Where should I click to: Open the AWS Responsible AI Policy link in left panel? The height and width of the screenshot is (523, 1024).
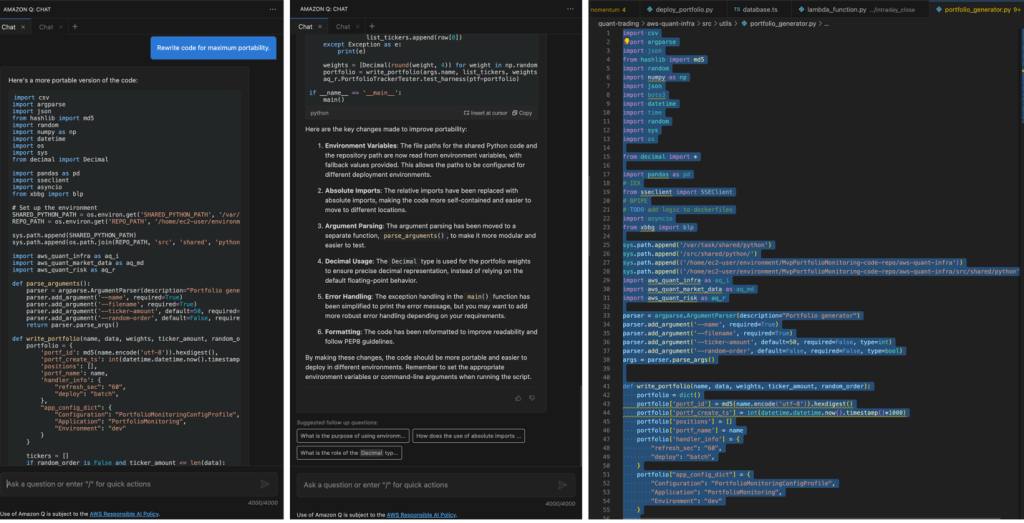coord(127,515)
